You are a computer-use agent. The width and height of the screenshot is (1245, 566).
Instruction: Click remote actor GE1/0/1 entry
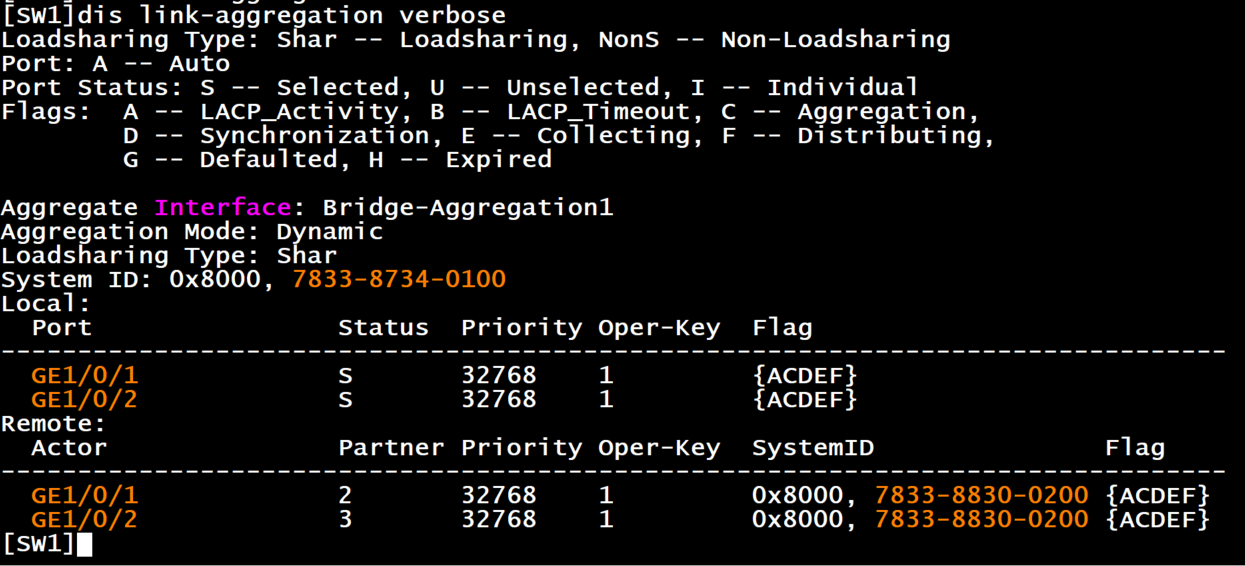(84, 496)
